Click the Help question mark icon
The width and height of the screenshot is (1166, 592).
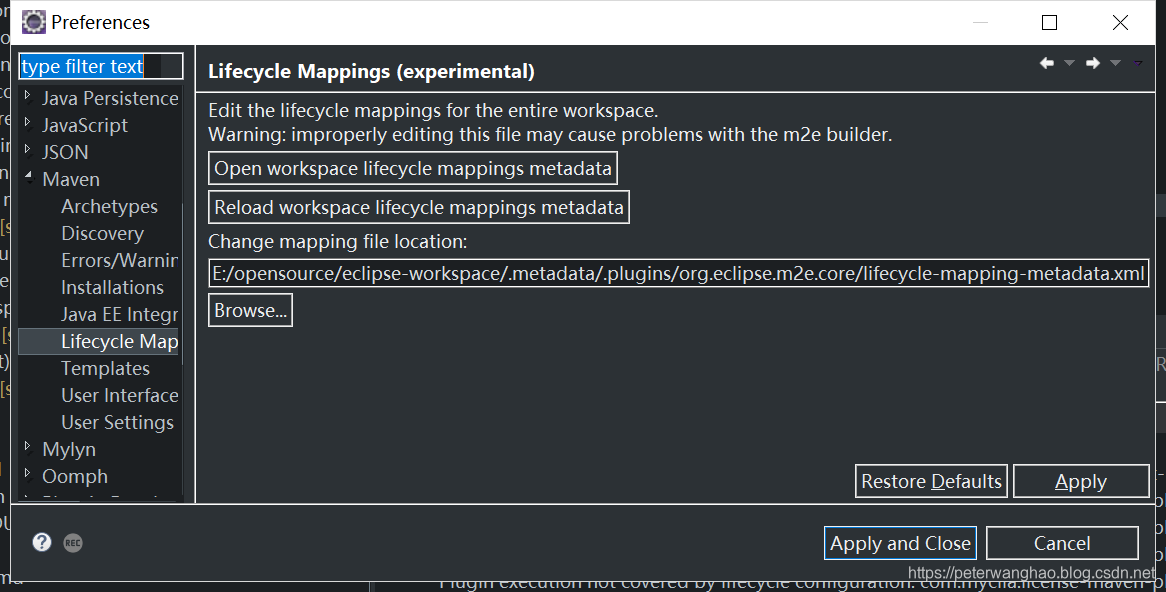point(42,542)
